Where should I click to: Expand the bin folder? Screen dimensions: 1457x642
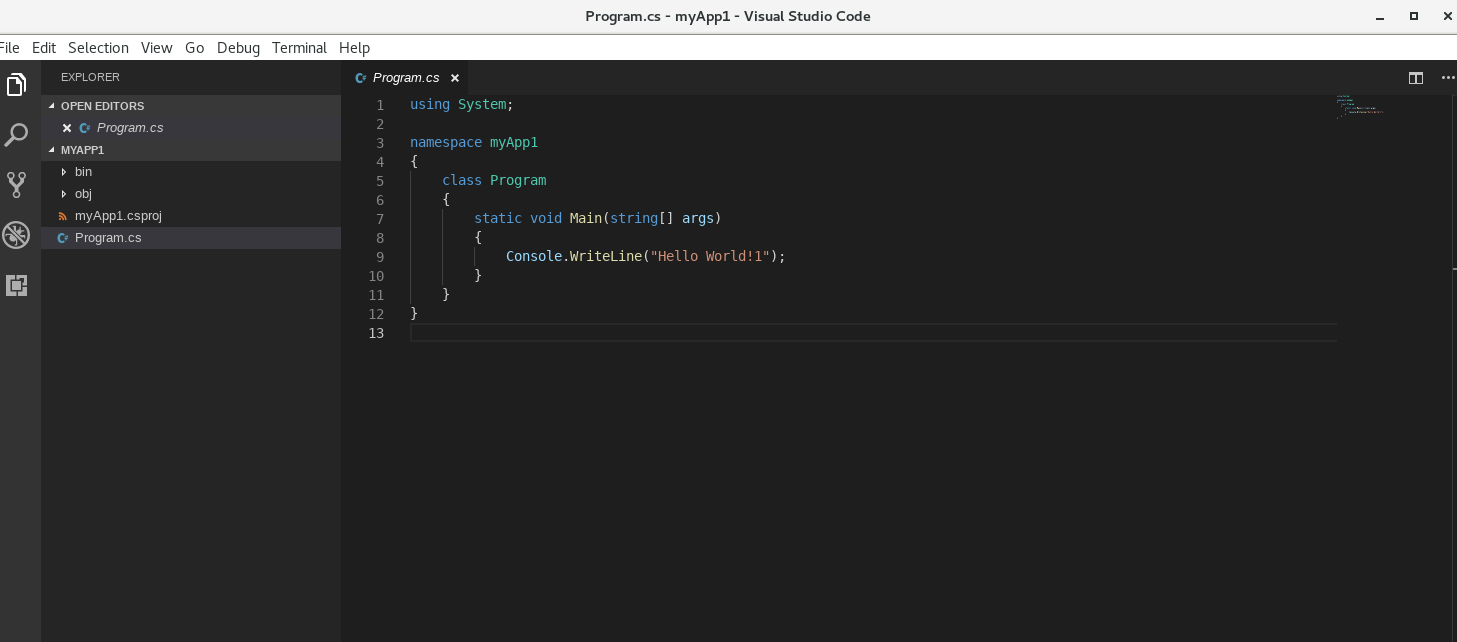pos(64,172)
